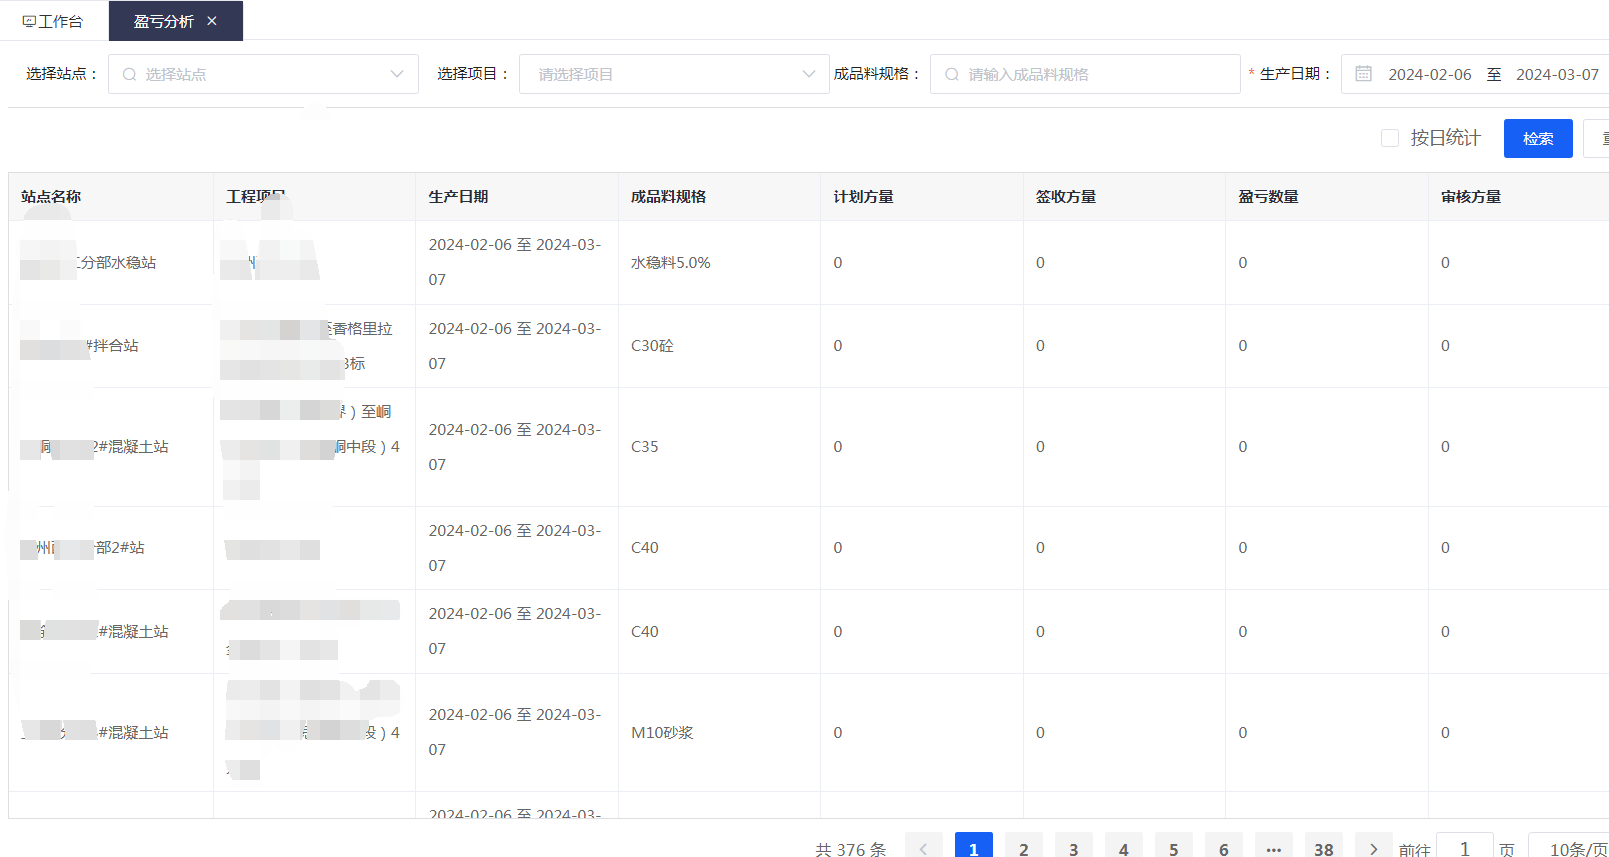Click the pagination ellipsis for more pages
The height and width of the screenshot is (857, 1609).
coord(1273,848)
